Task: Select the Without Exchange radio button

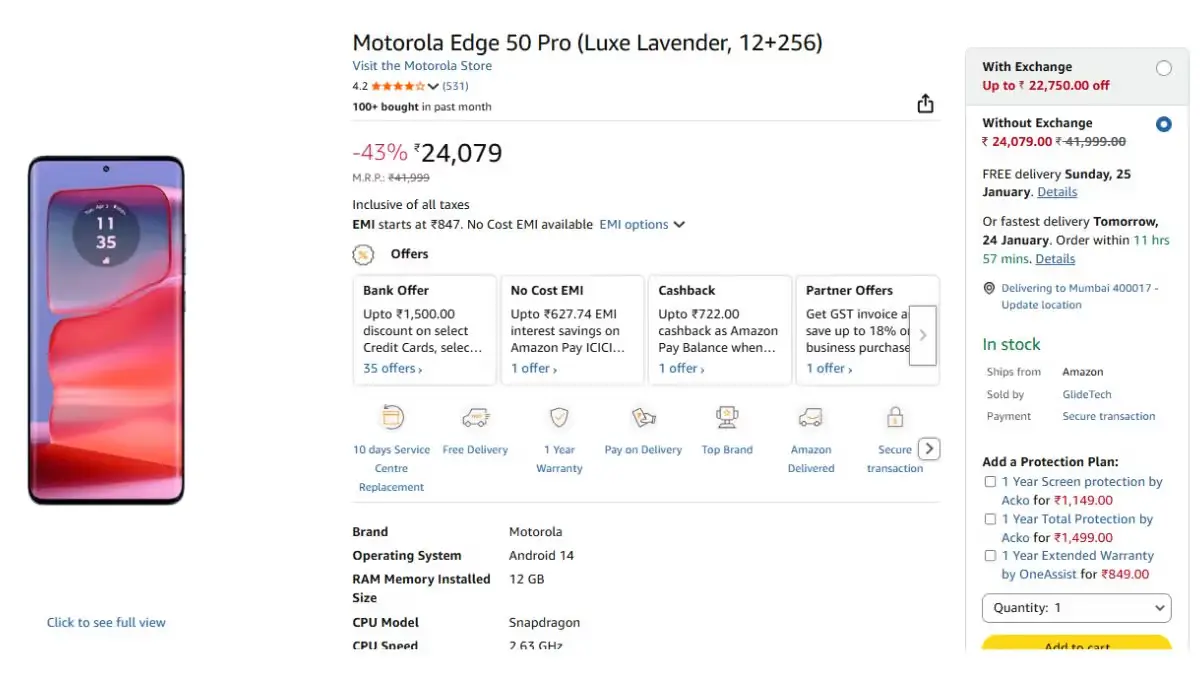Action: (x=1163, y=125)
